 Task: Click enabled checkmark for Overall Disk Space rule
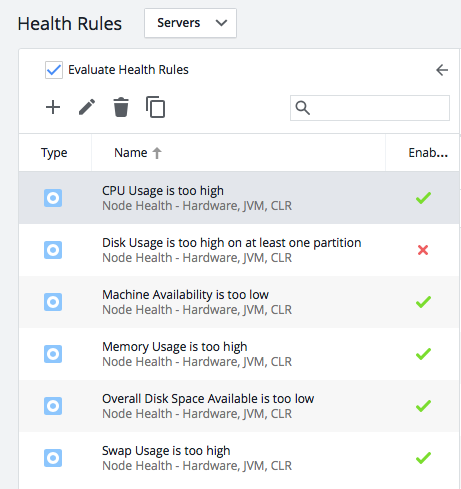tap(423, 406)
